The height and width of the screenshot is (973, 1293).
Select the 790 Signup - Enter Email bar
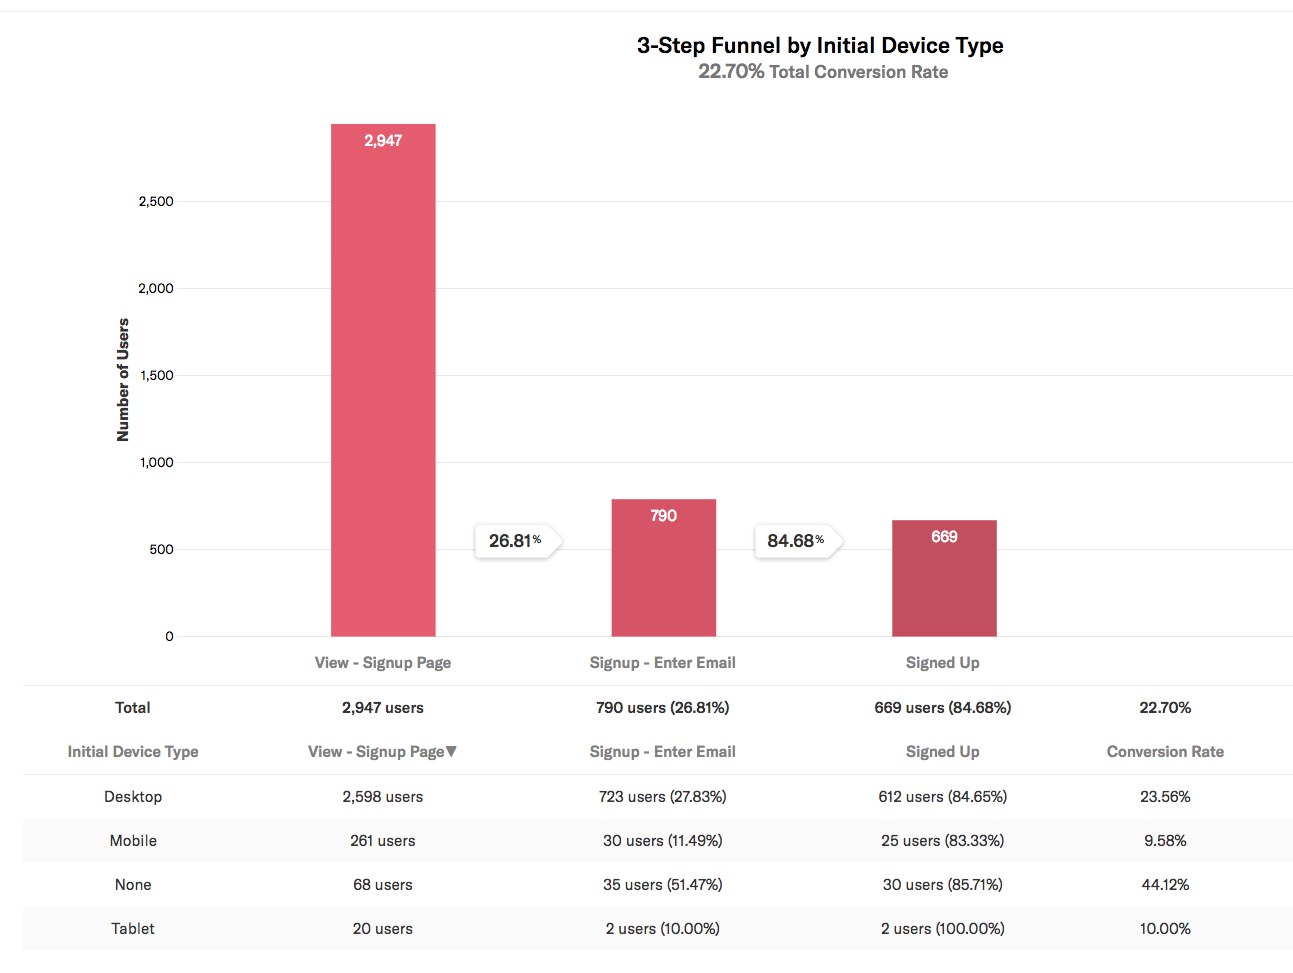663,568
